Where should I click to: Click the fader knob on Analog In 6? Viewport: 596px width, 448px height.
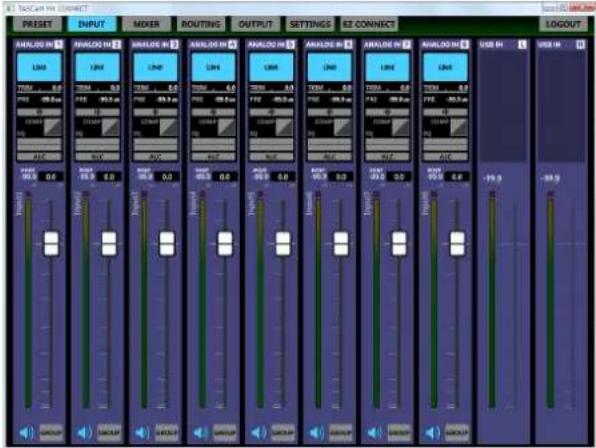coord(341,244)
